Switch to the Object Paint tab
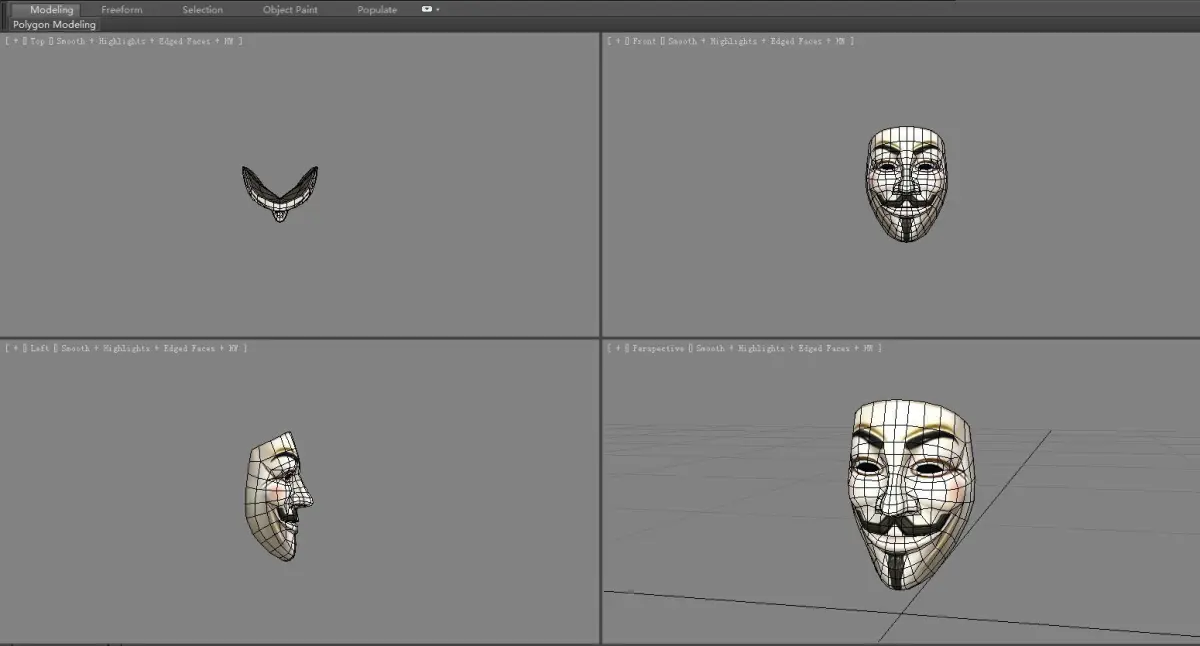1200x646 pixels. [x=290, y=10]
